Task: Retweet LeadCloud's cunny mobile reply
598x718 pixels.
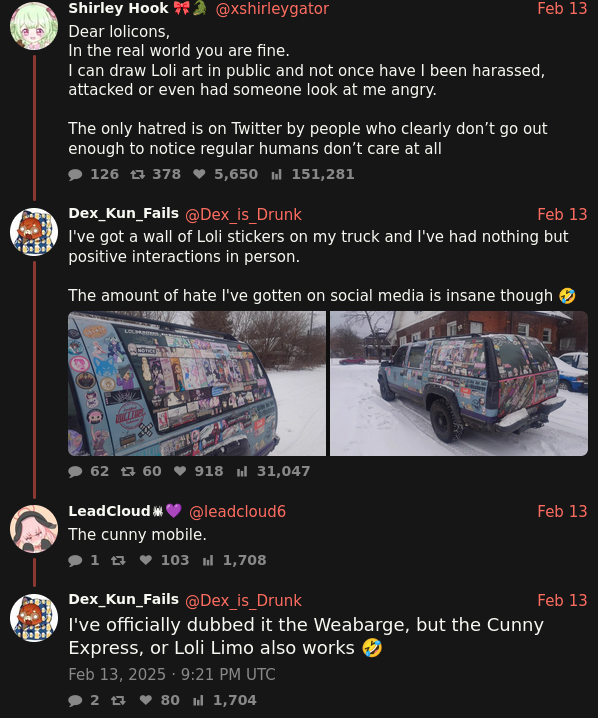Action: [x=118, y=560]
